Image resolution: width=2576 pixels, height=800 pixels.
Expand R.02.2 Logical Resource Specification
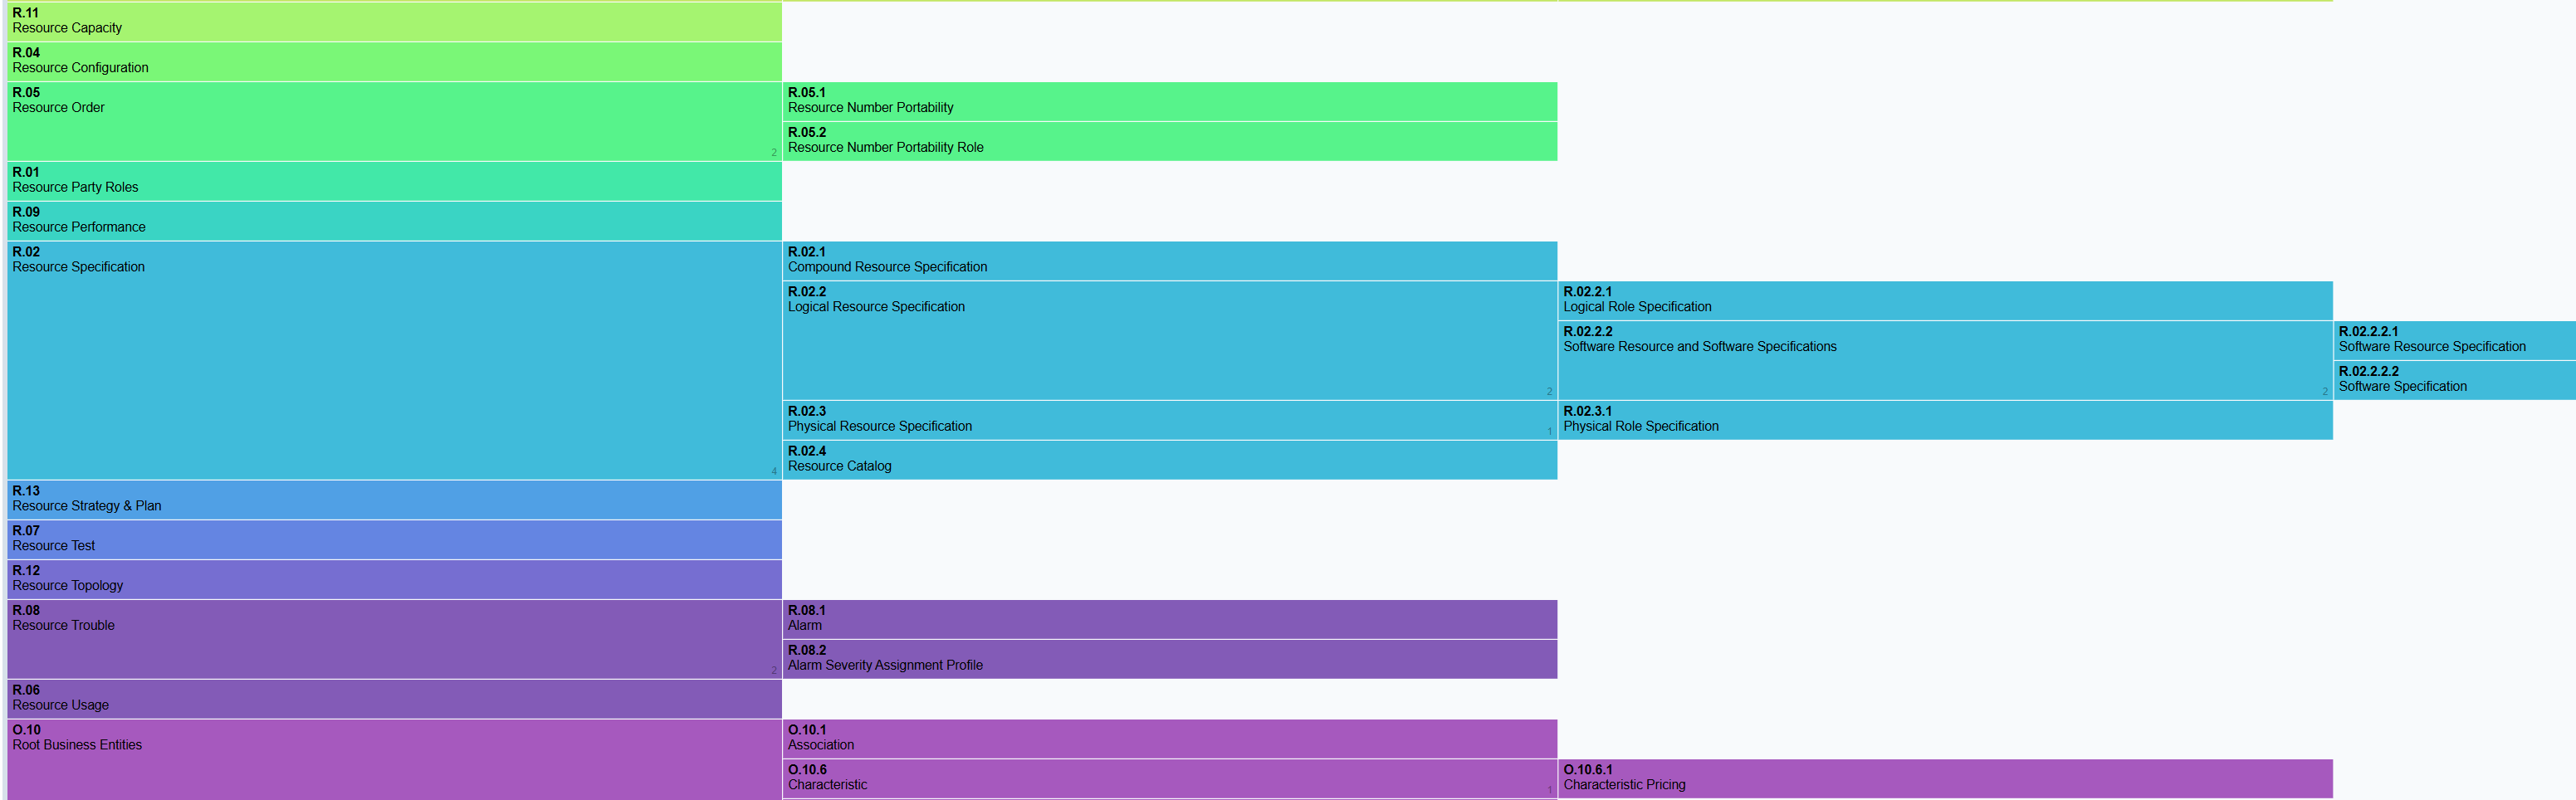(x=1170, y=340)
